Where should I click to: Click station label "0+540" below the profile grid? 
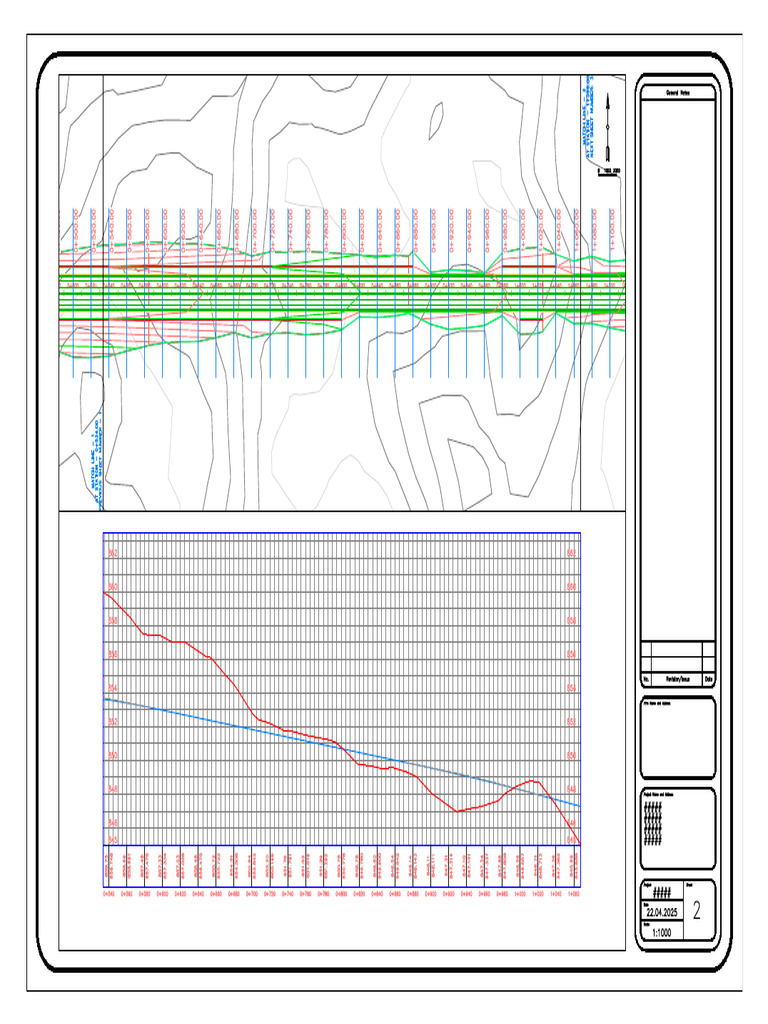pos(109,893)
